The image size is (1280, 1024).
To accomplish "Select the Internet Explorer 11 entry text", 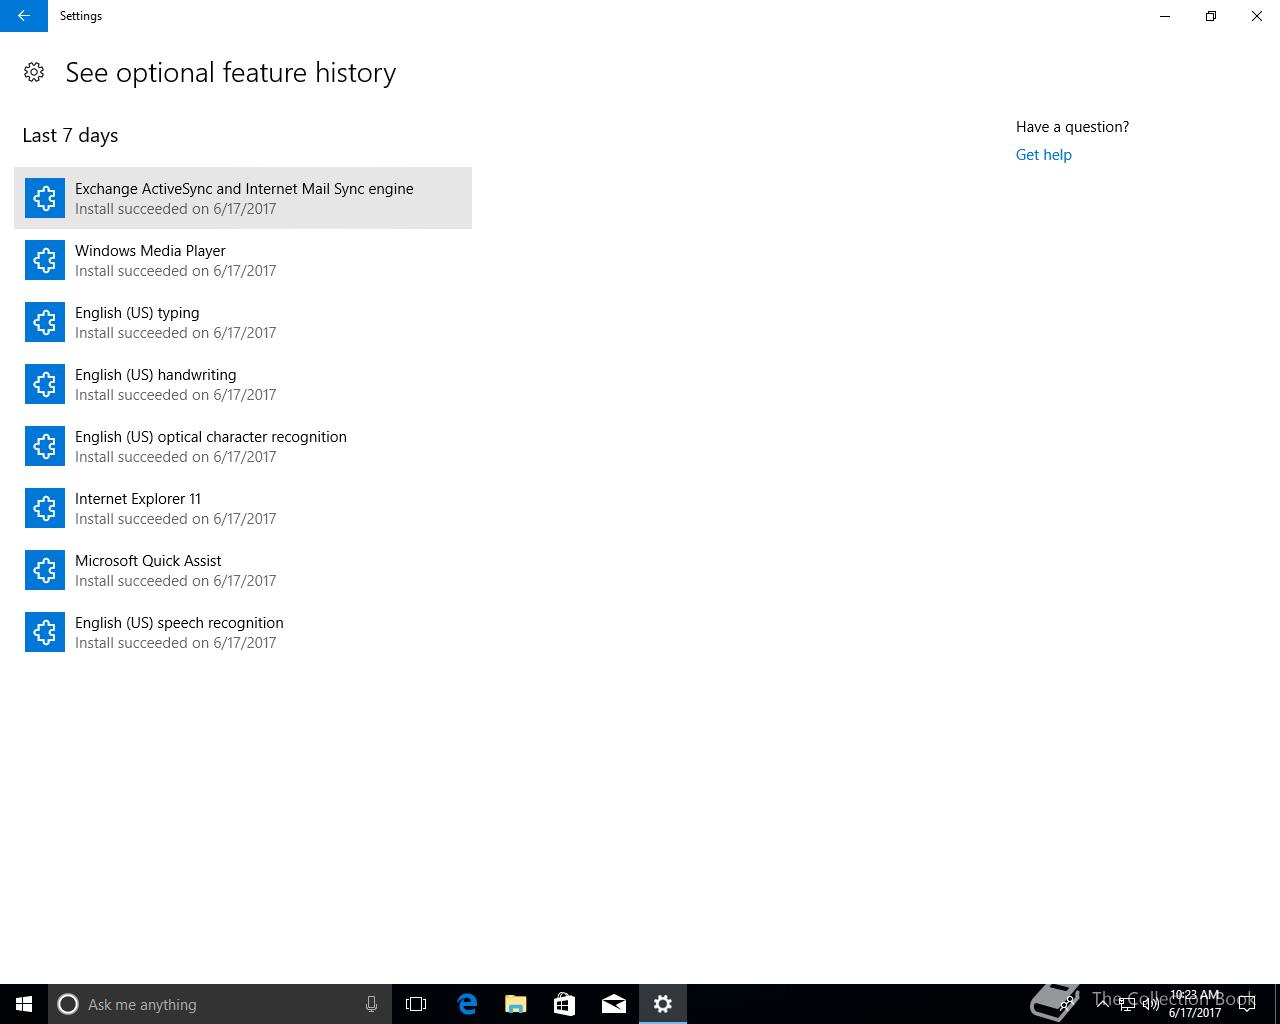I will pyautogui.click(x=138, y=499).
